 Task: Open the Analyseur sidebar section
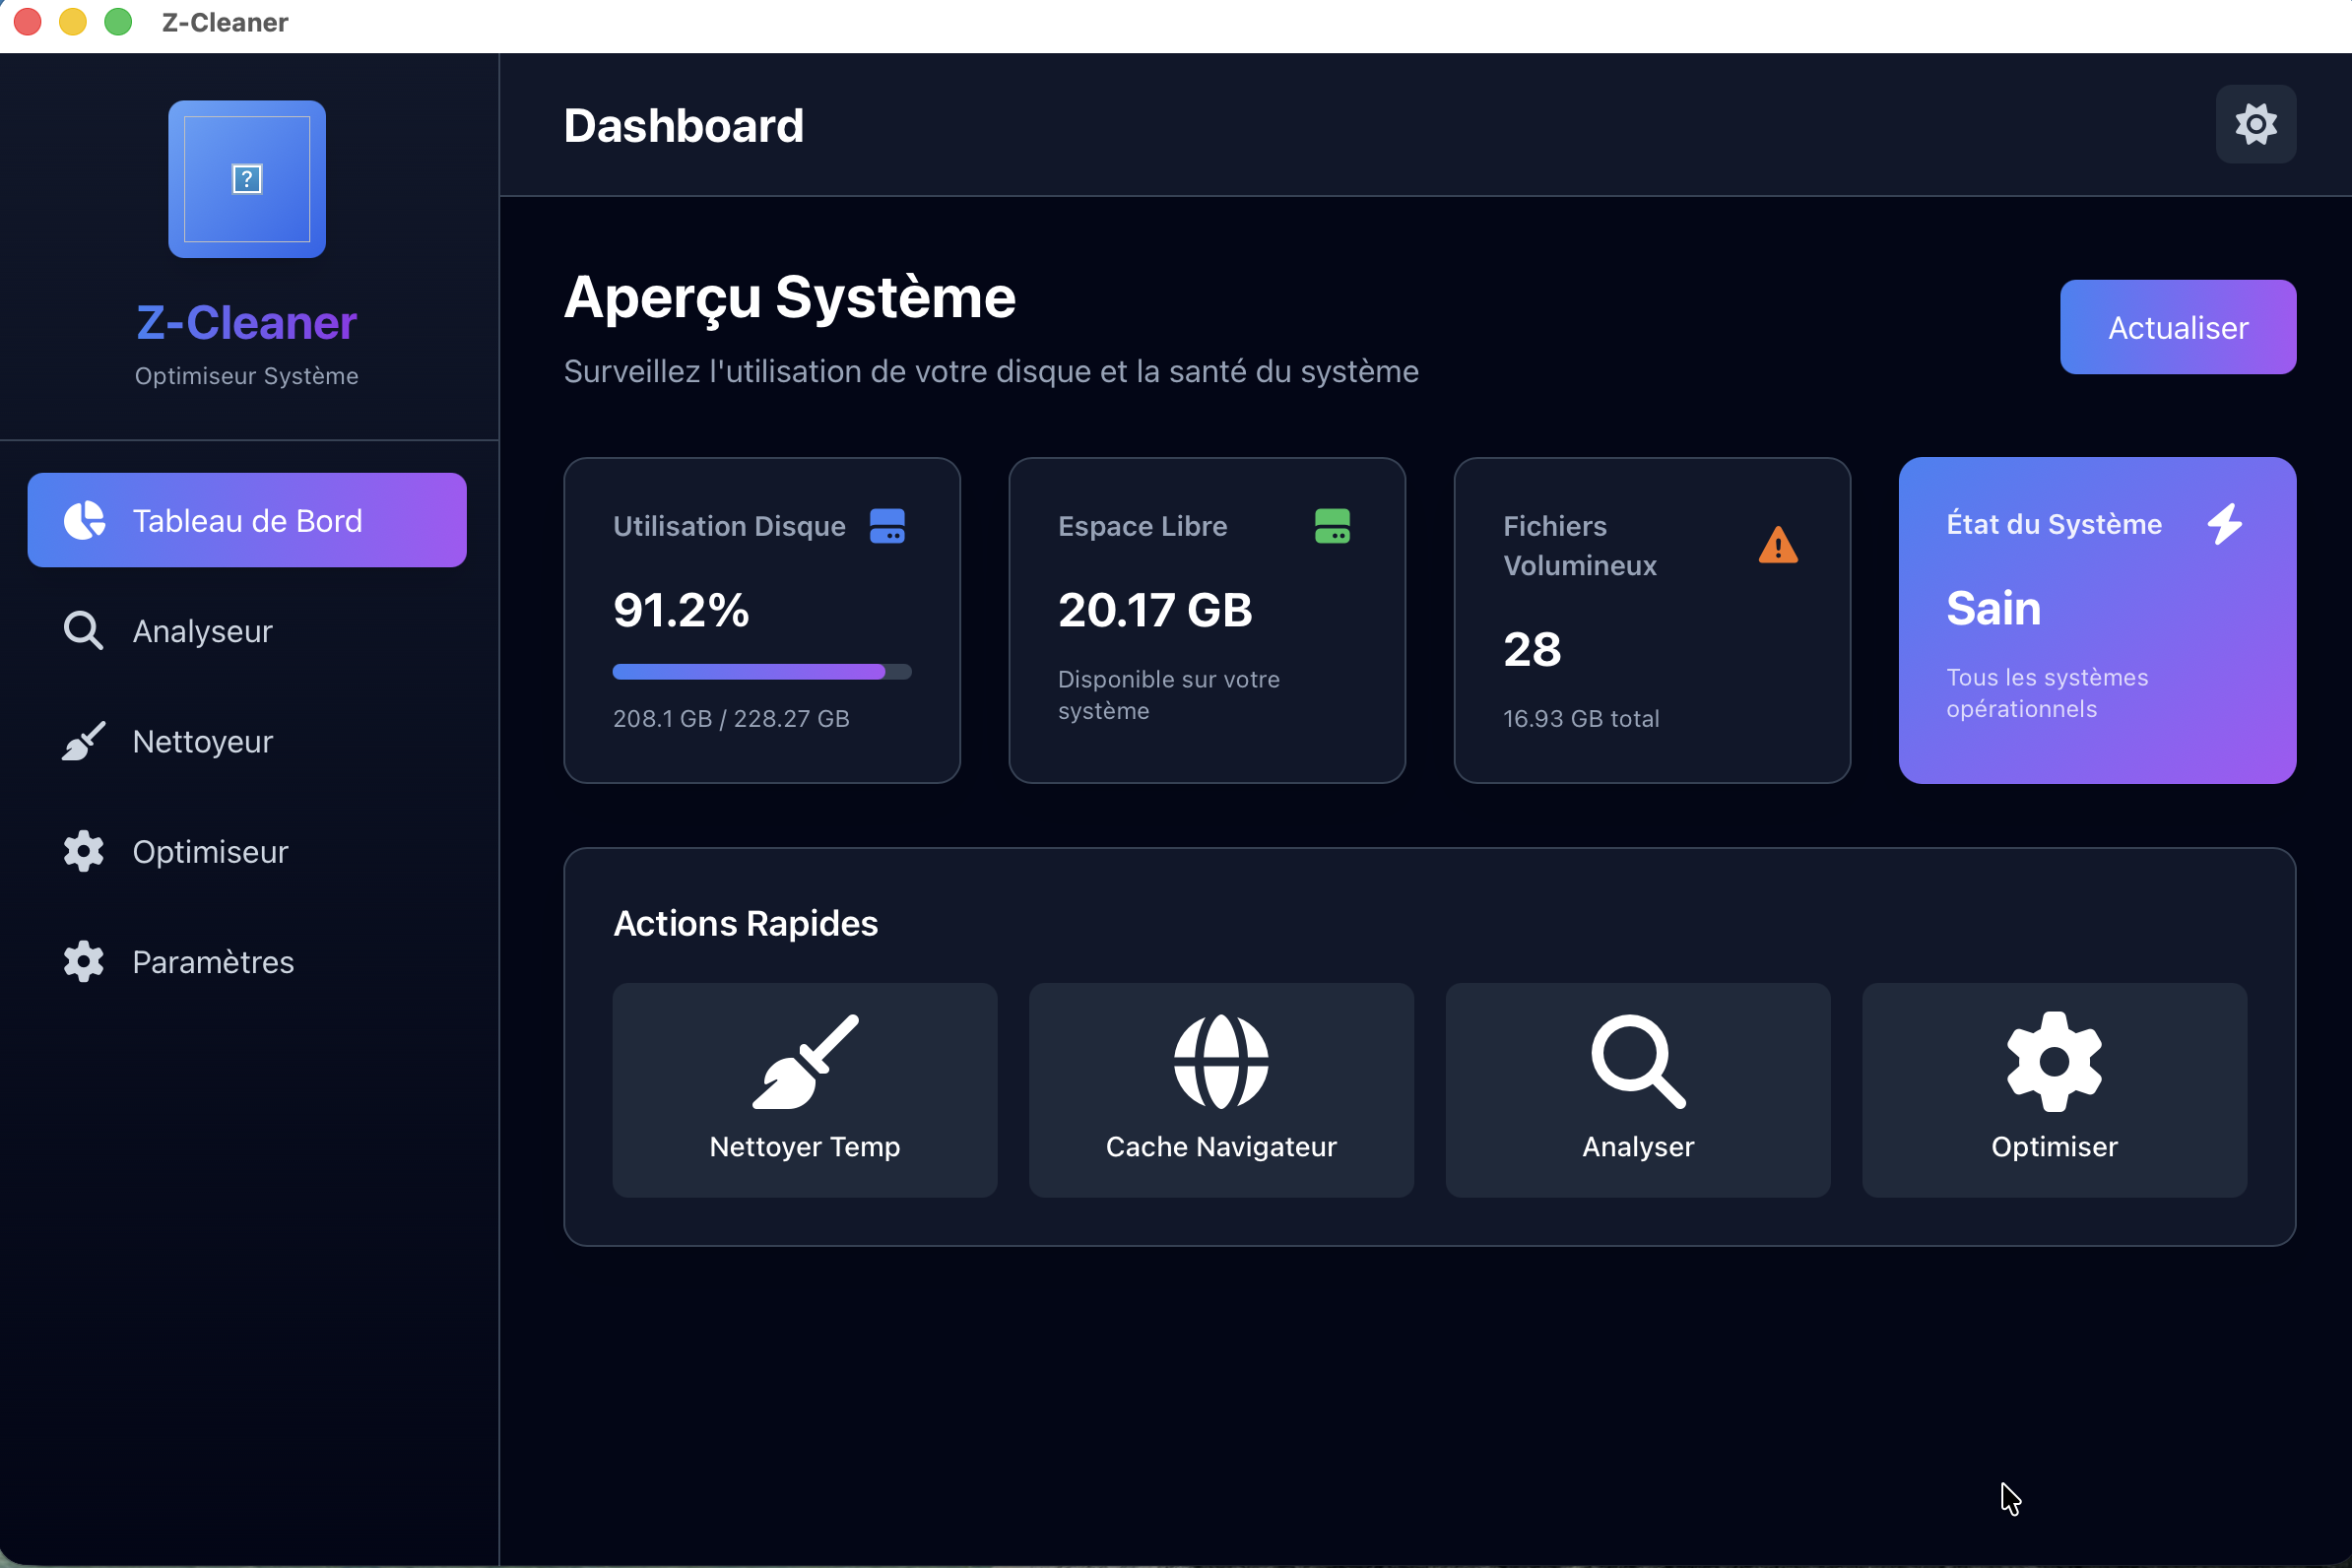pos(200,631)
